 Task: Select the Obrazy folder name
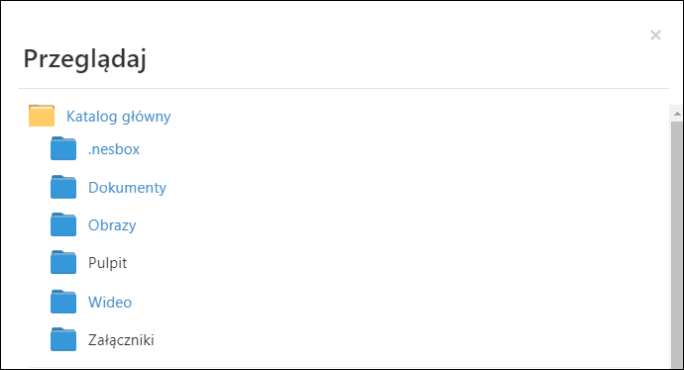click(112, 226)
